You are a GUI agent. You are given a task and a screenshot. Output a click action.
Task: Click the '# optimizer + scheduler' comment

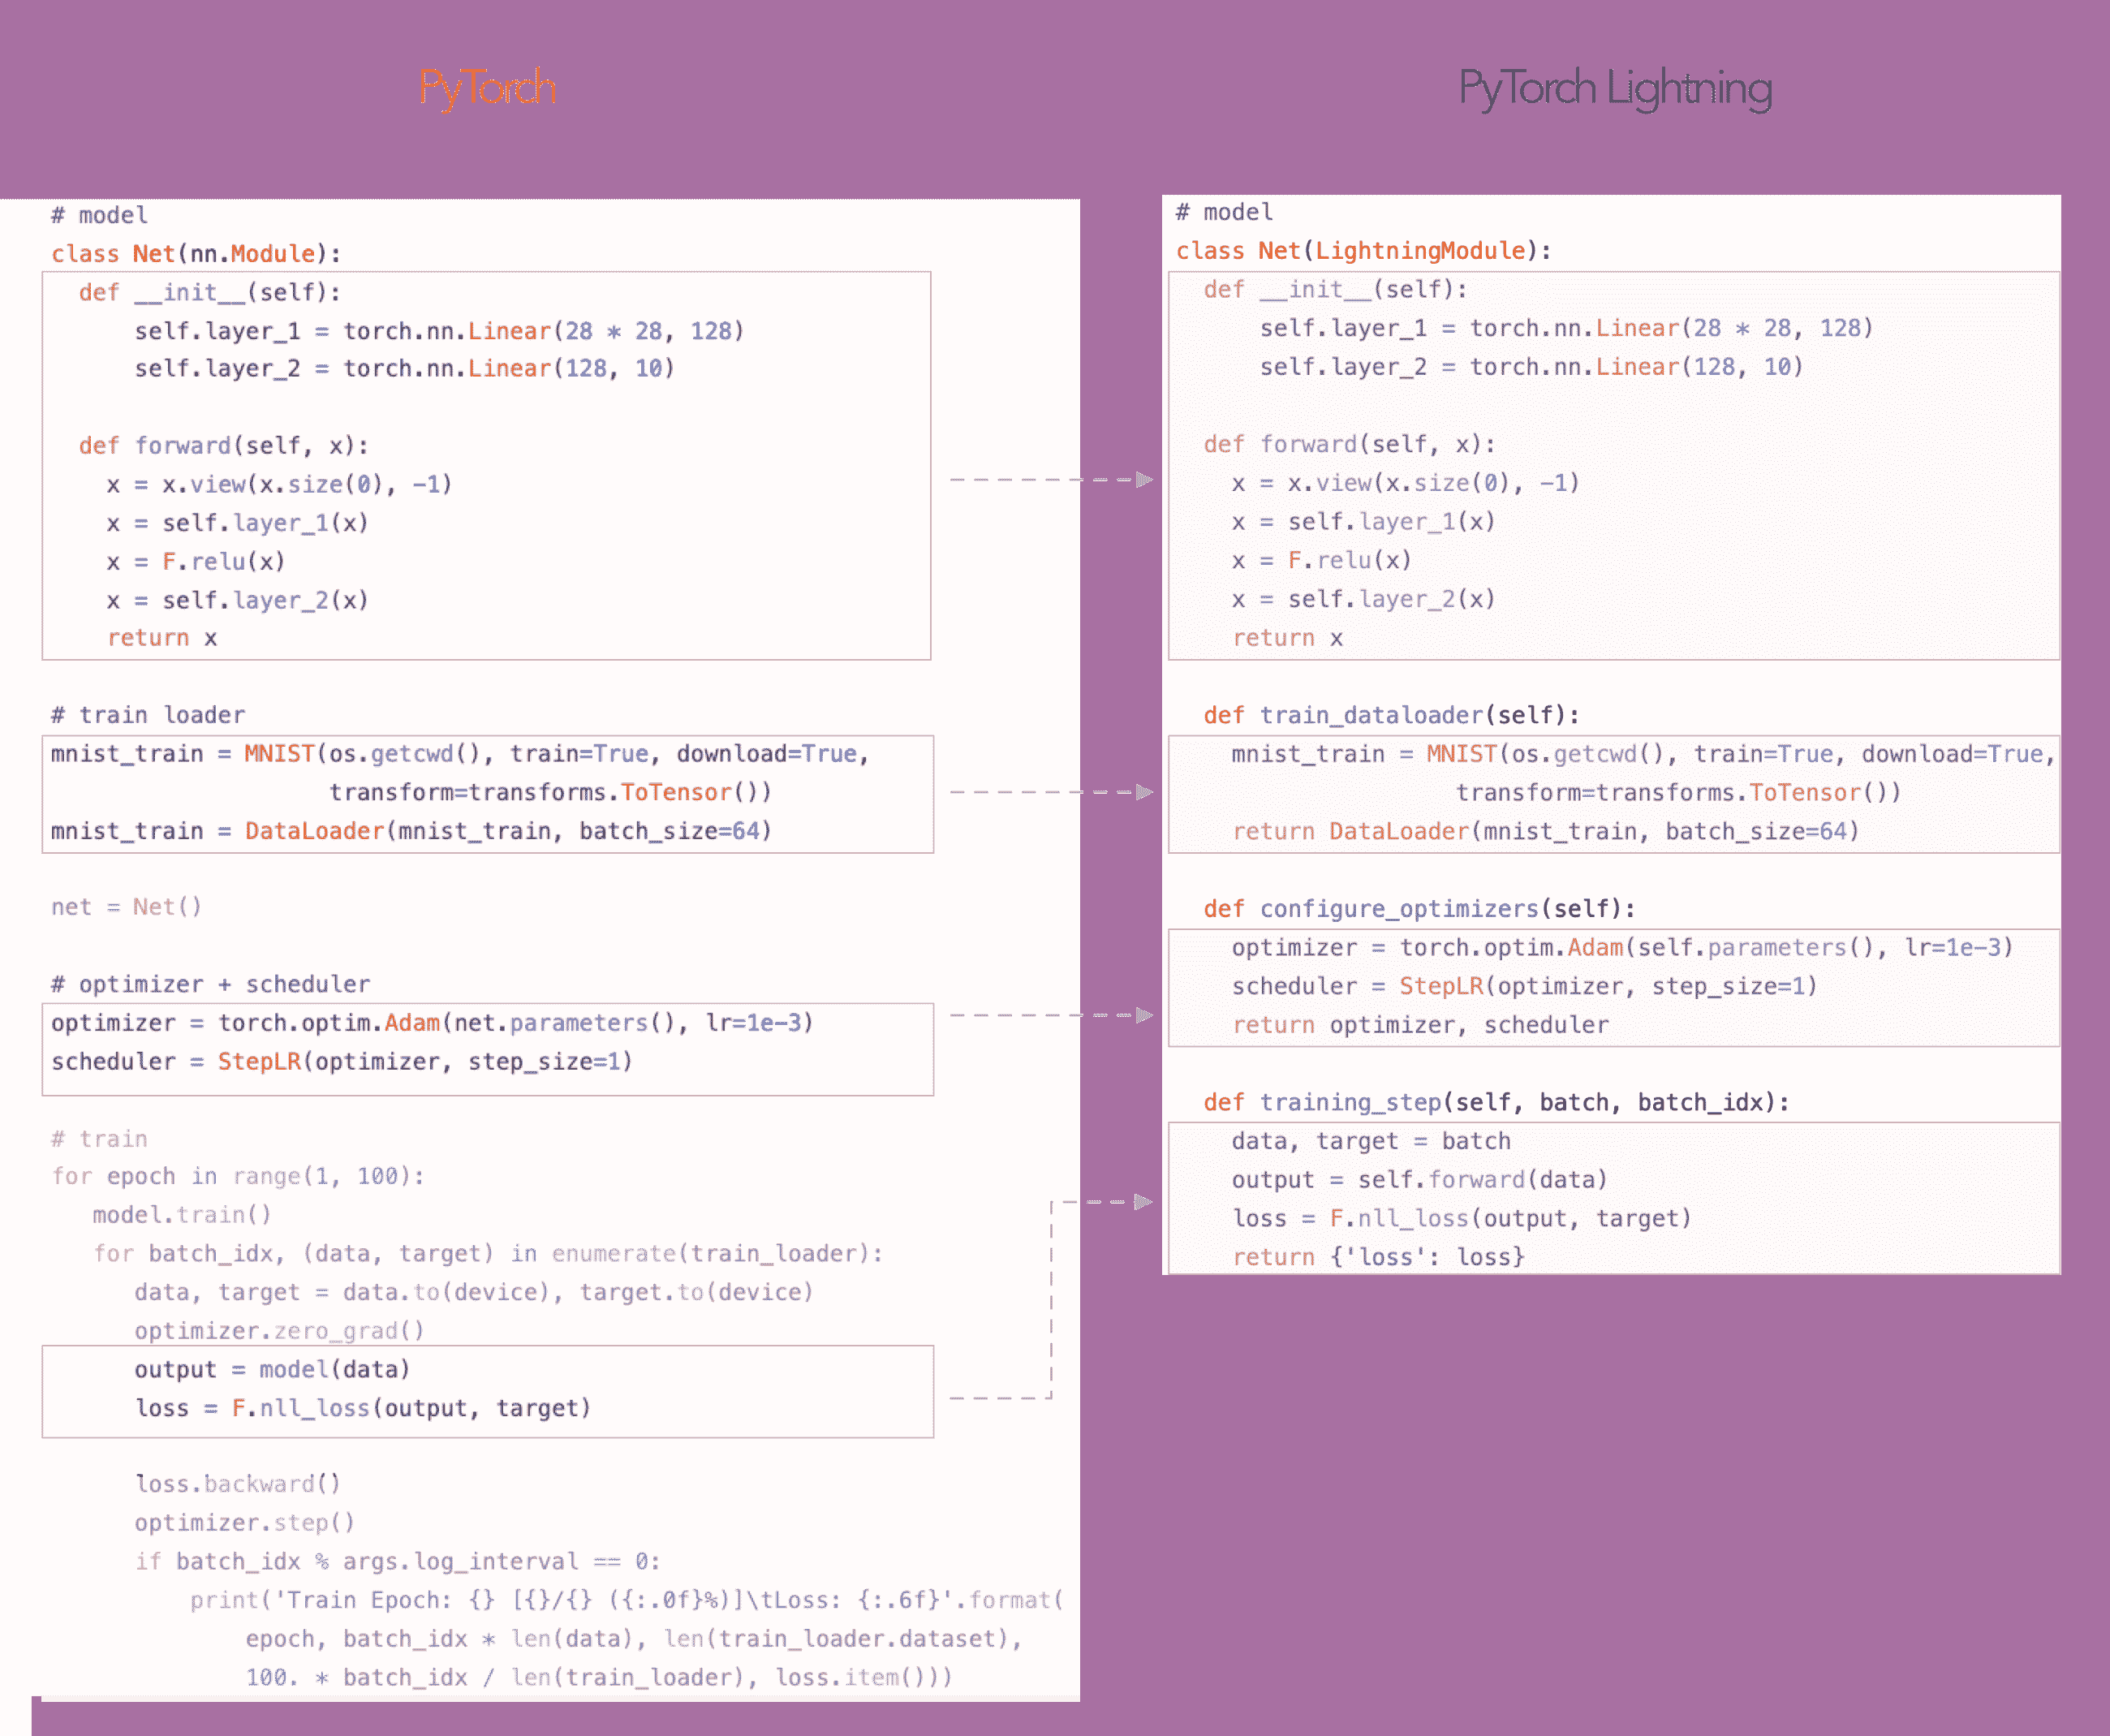pos(210,984)
